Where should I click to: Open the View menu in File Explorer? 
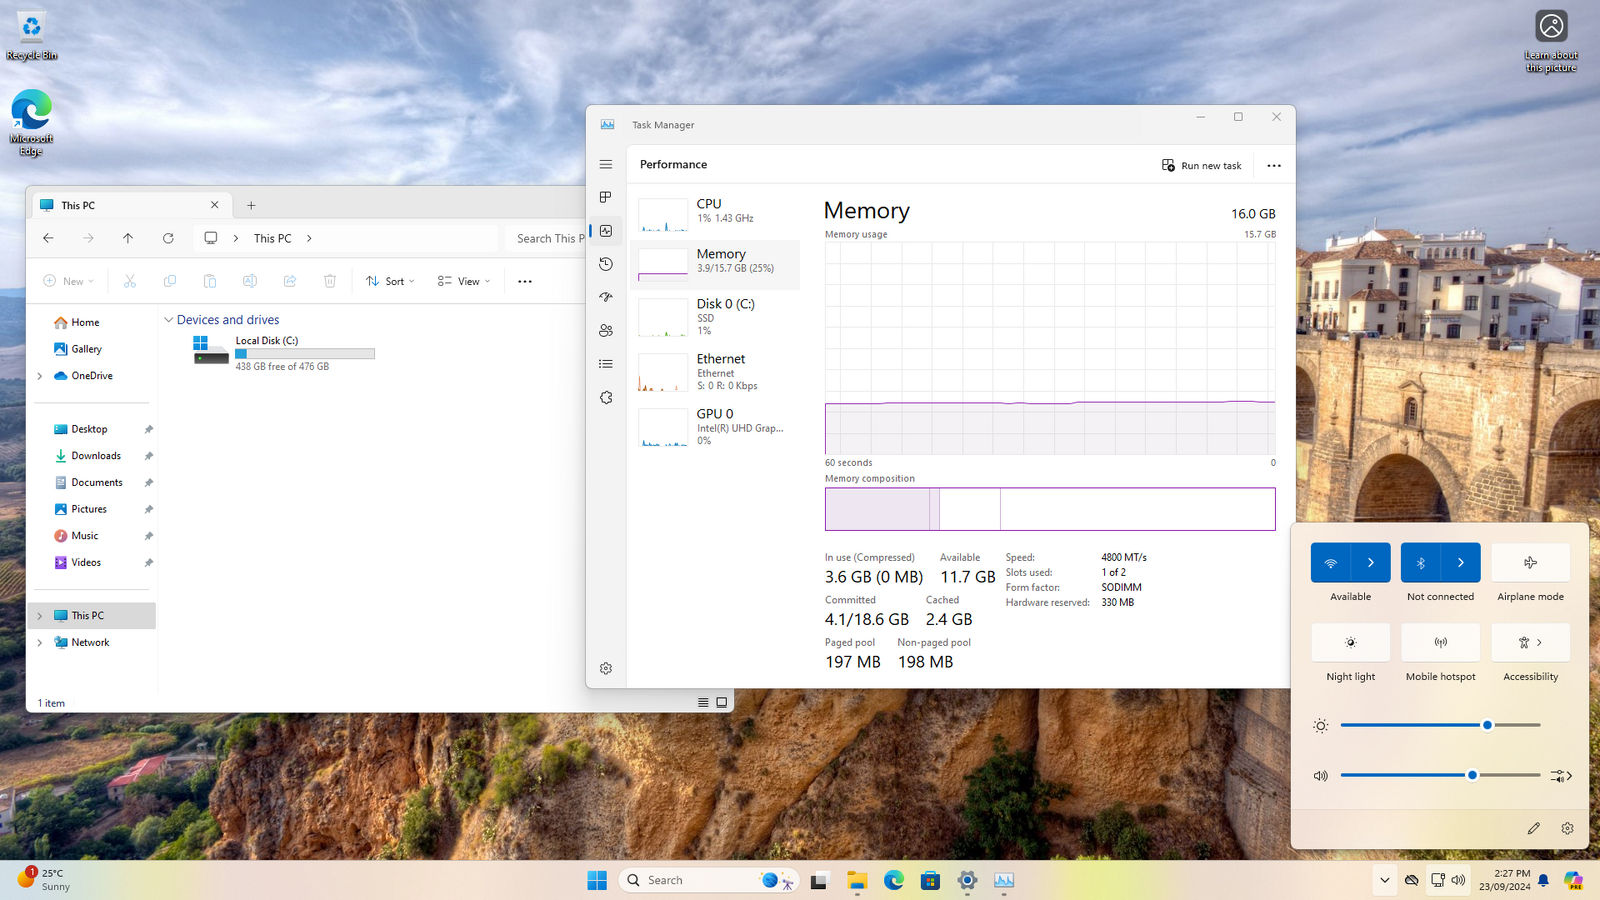click(464, 281)
